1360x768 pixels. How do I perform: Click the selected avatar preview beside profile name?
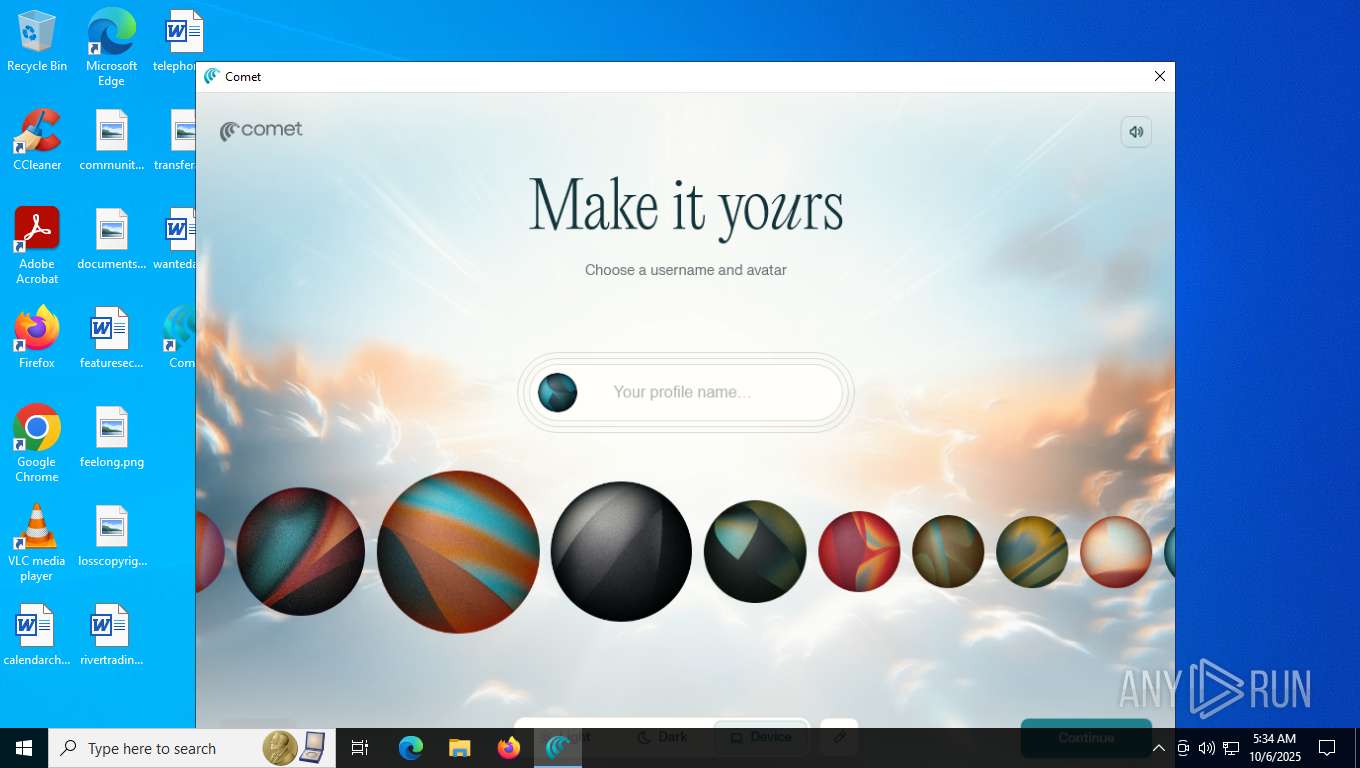click(x=557, y=392)
